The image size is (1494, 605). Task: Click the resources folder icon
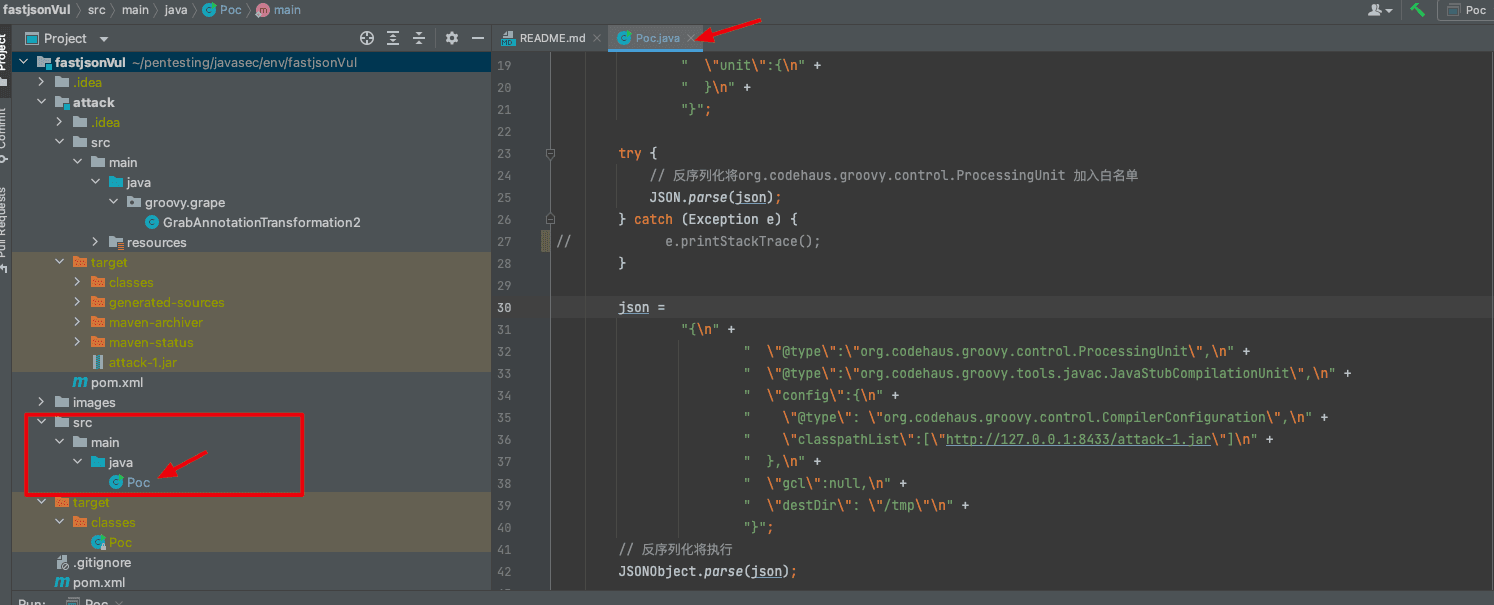coord(115,242)
